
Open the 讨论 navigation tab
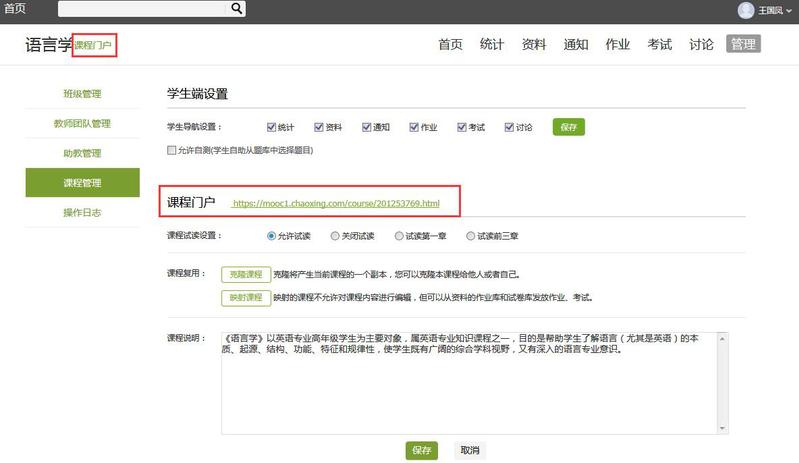click(701, 44)
